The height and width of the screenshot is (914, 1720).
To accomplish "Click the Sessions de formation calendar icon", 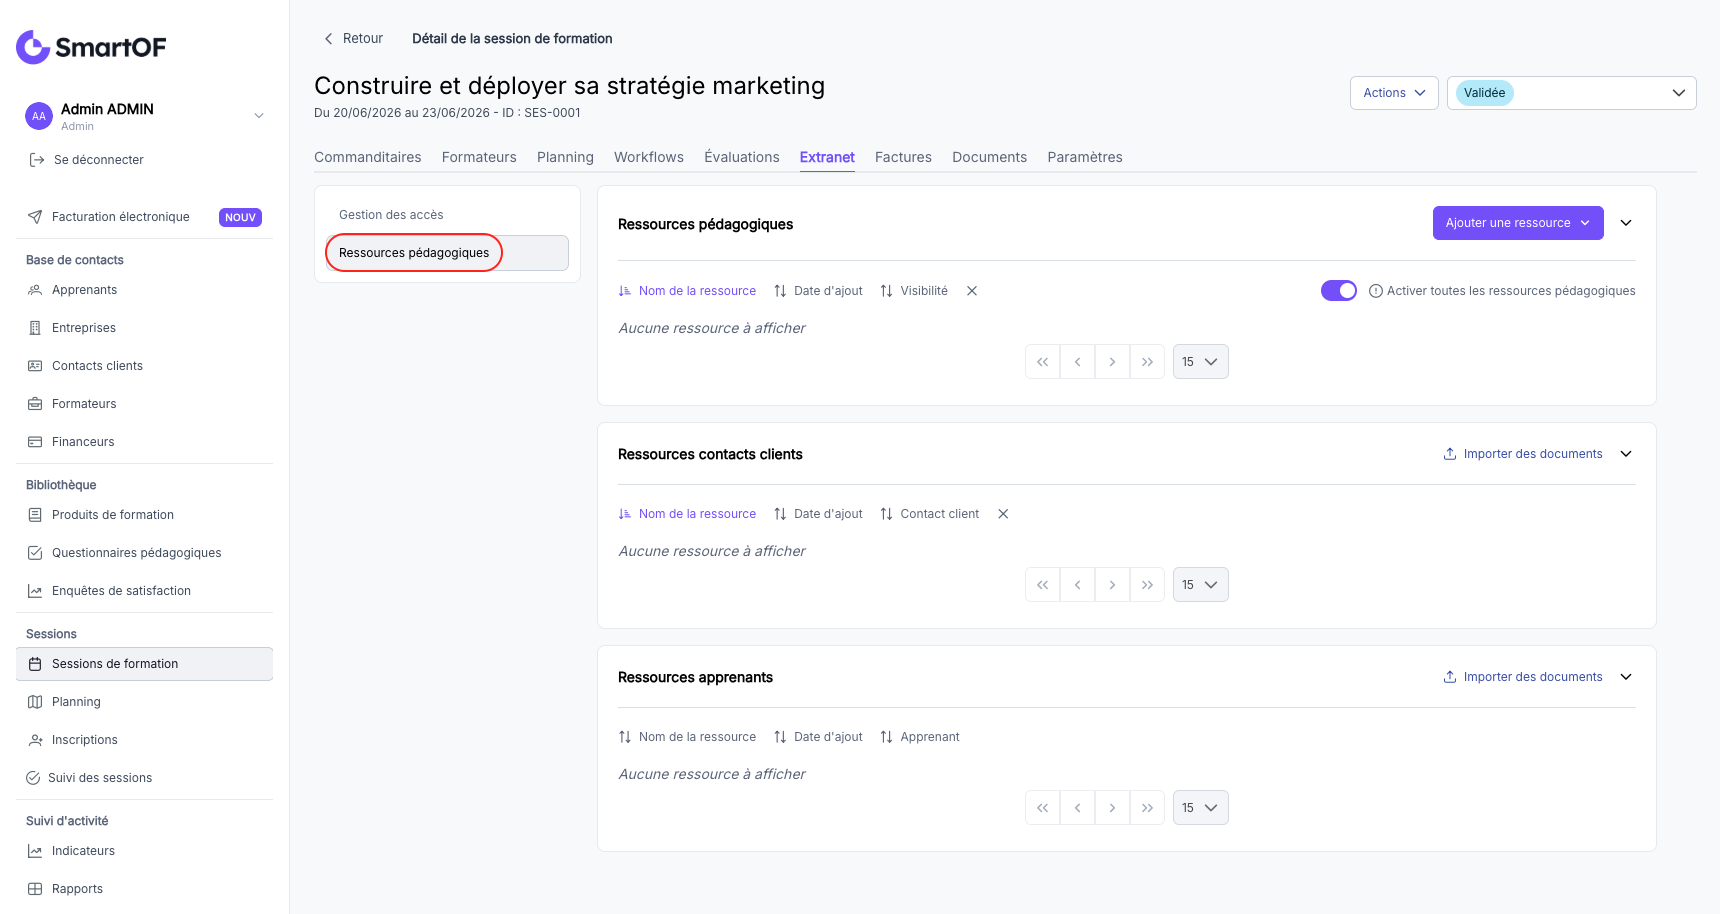I will pyautogui.click(x=35, y=664).
